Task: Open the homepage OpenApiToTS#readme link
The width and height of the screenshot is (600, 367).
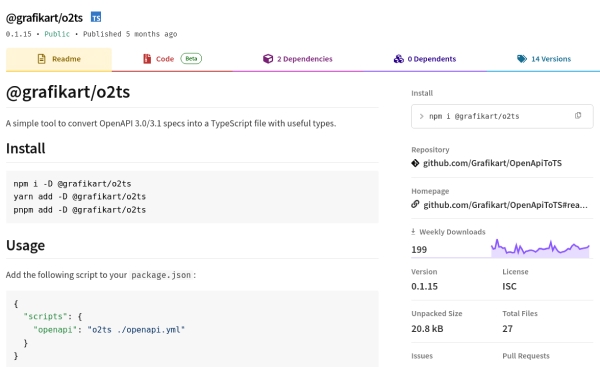Action: 505,205
